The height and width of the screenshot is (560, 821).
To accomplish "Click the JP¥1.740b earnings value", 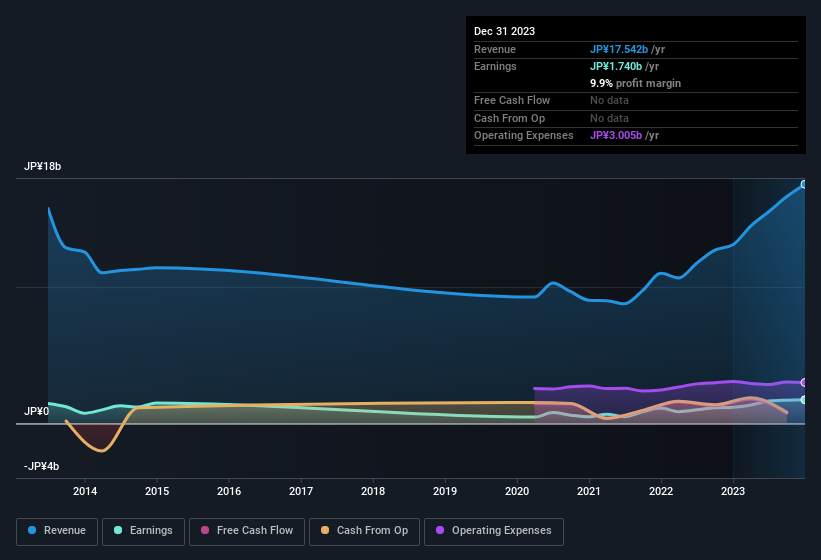I will tap(616, 66).
